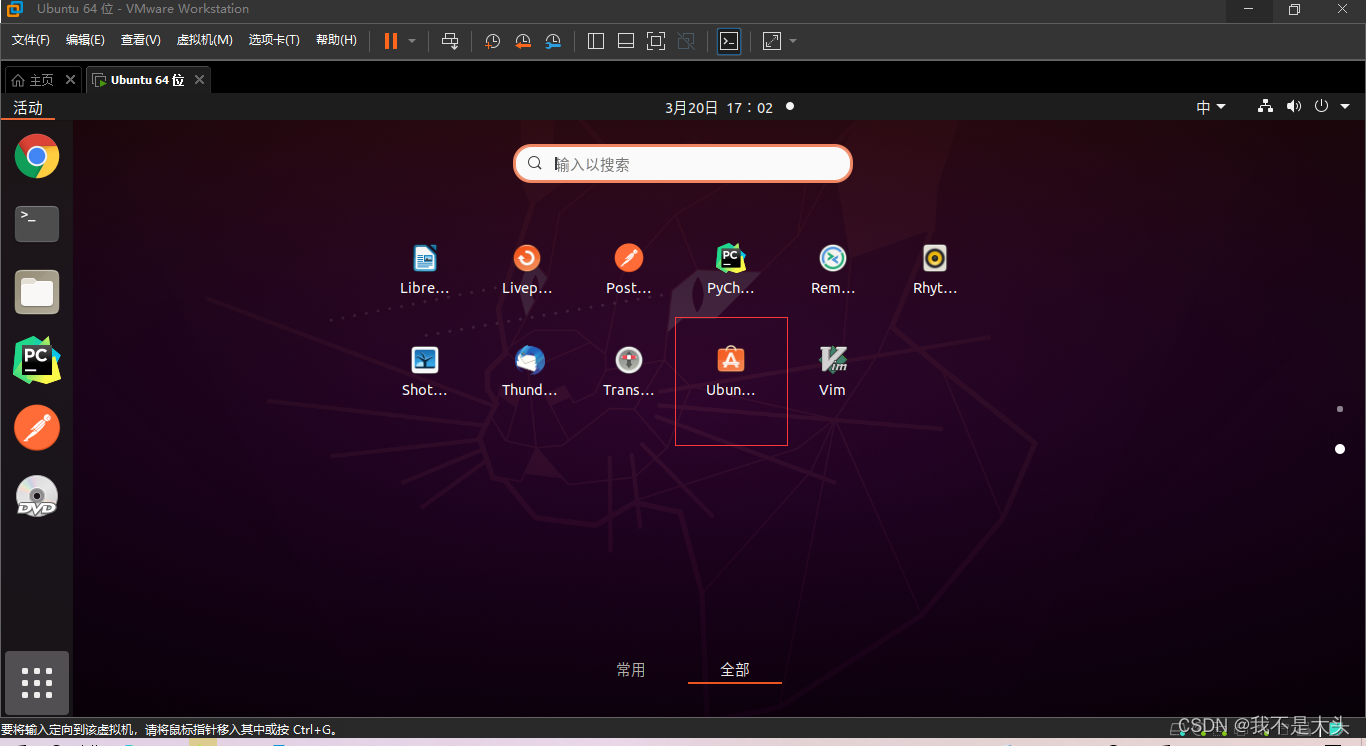Select the second app page dot
Viewport: 1366px width, 746px height.
point(1340,449)
